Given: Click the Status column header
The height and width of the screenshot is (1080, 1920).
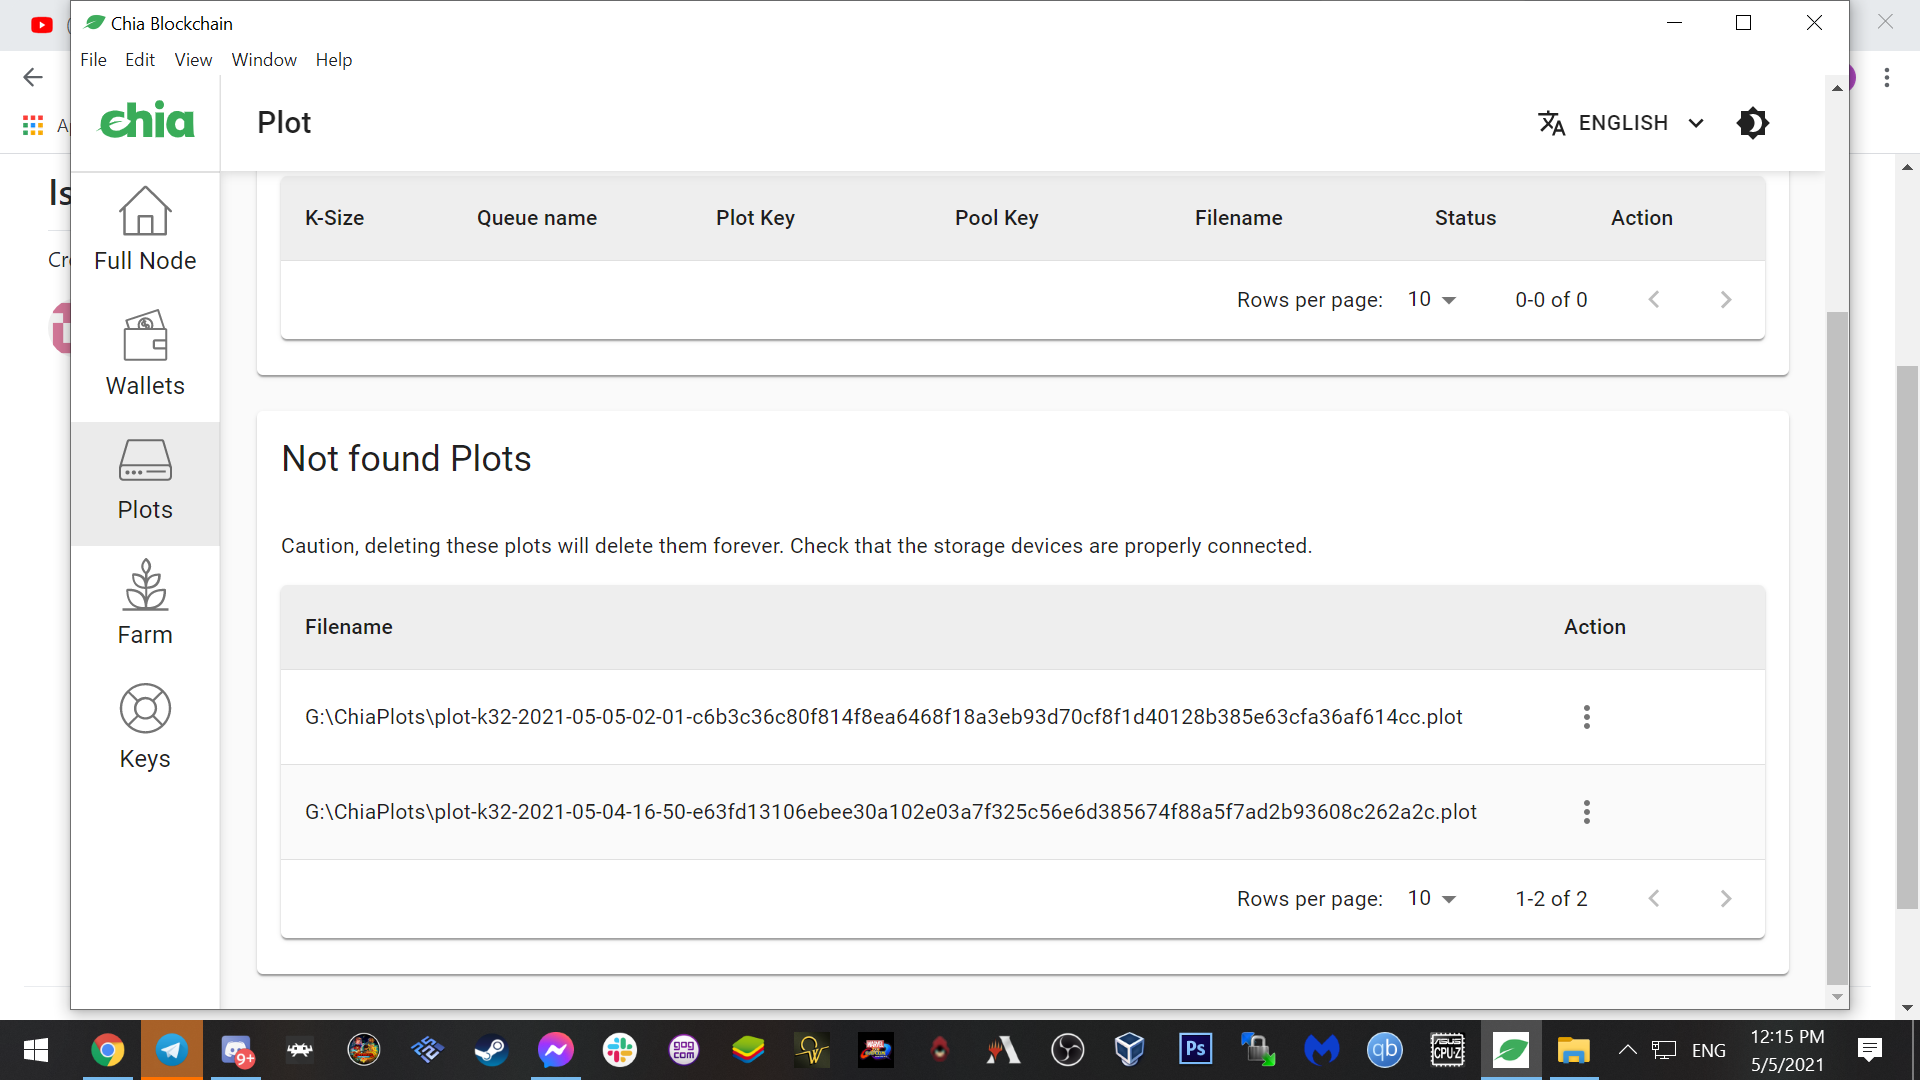Looking at the screenshot, I should [x=1465, y=218].
